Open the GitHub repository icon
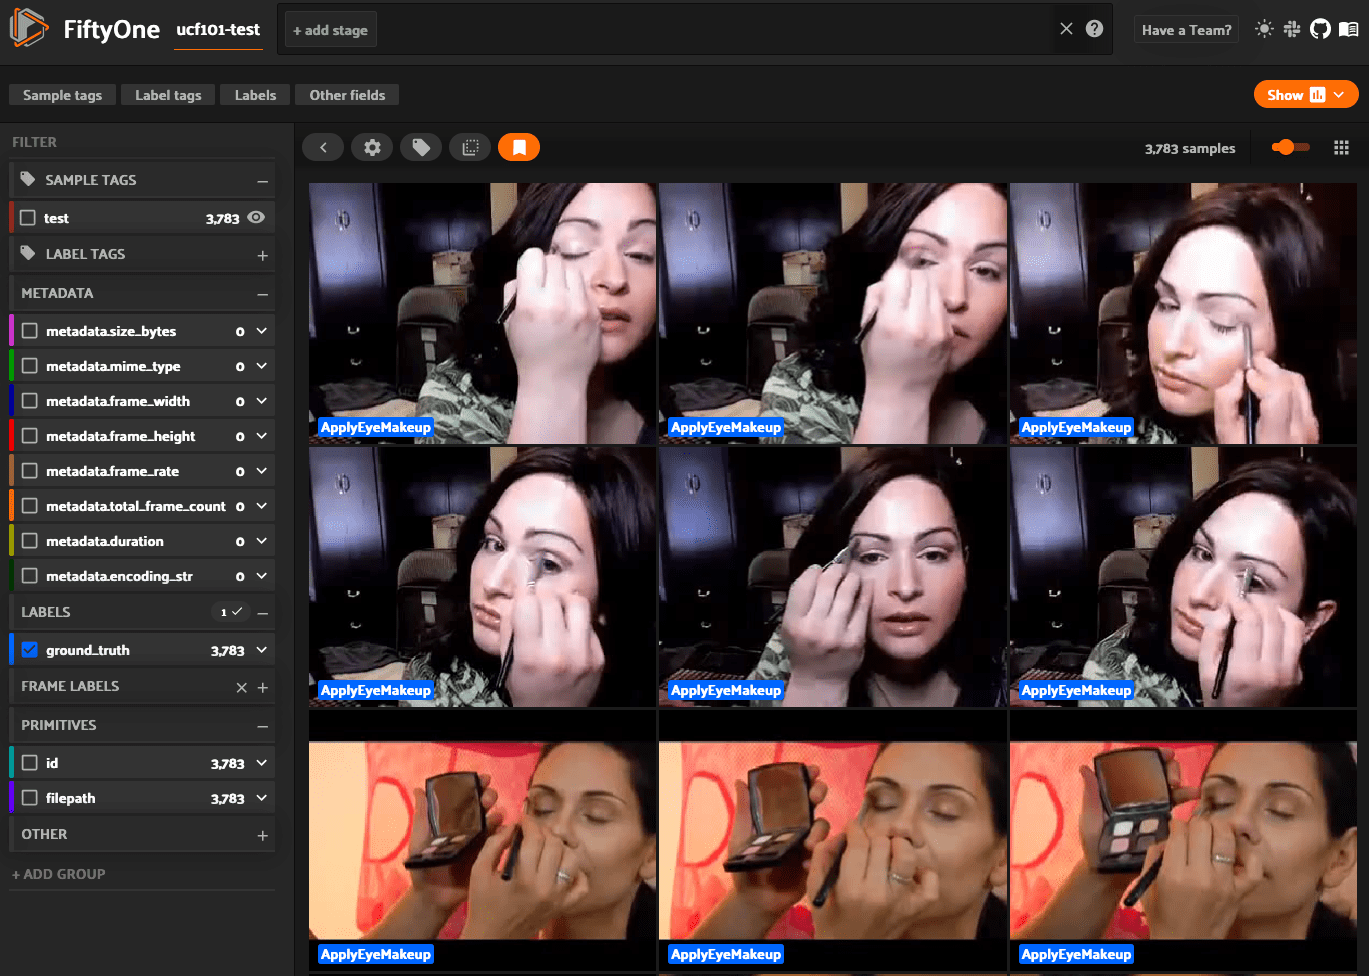 (1320, 29)
